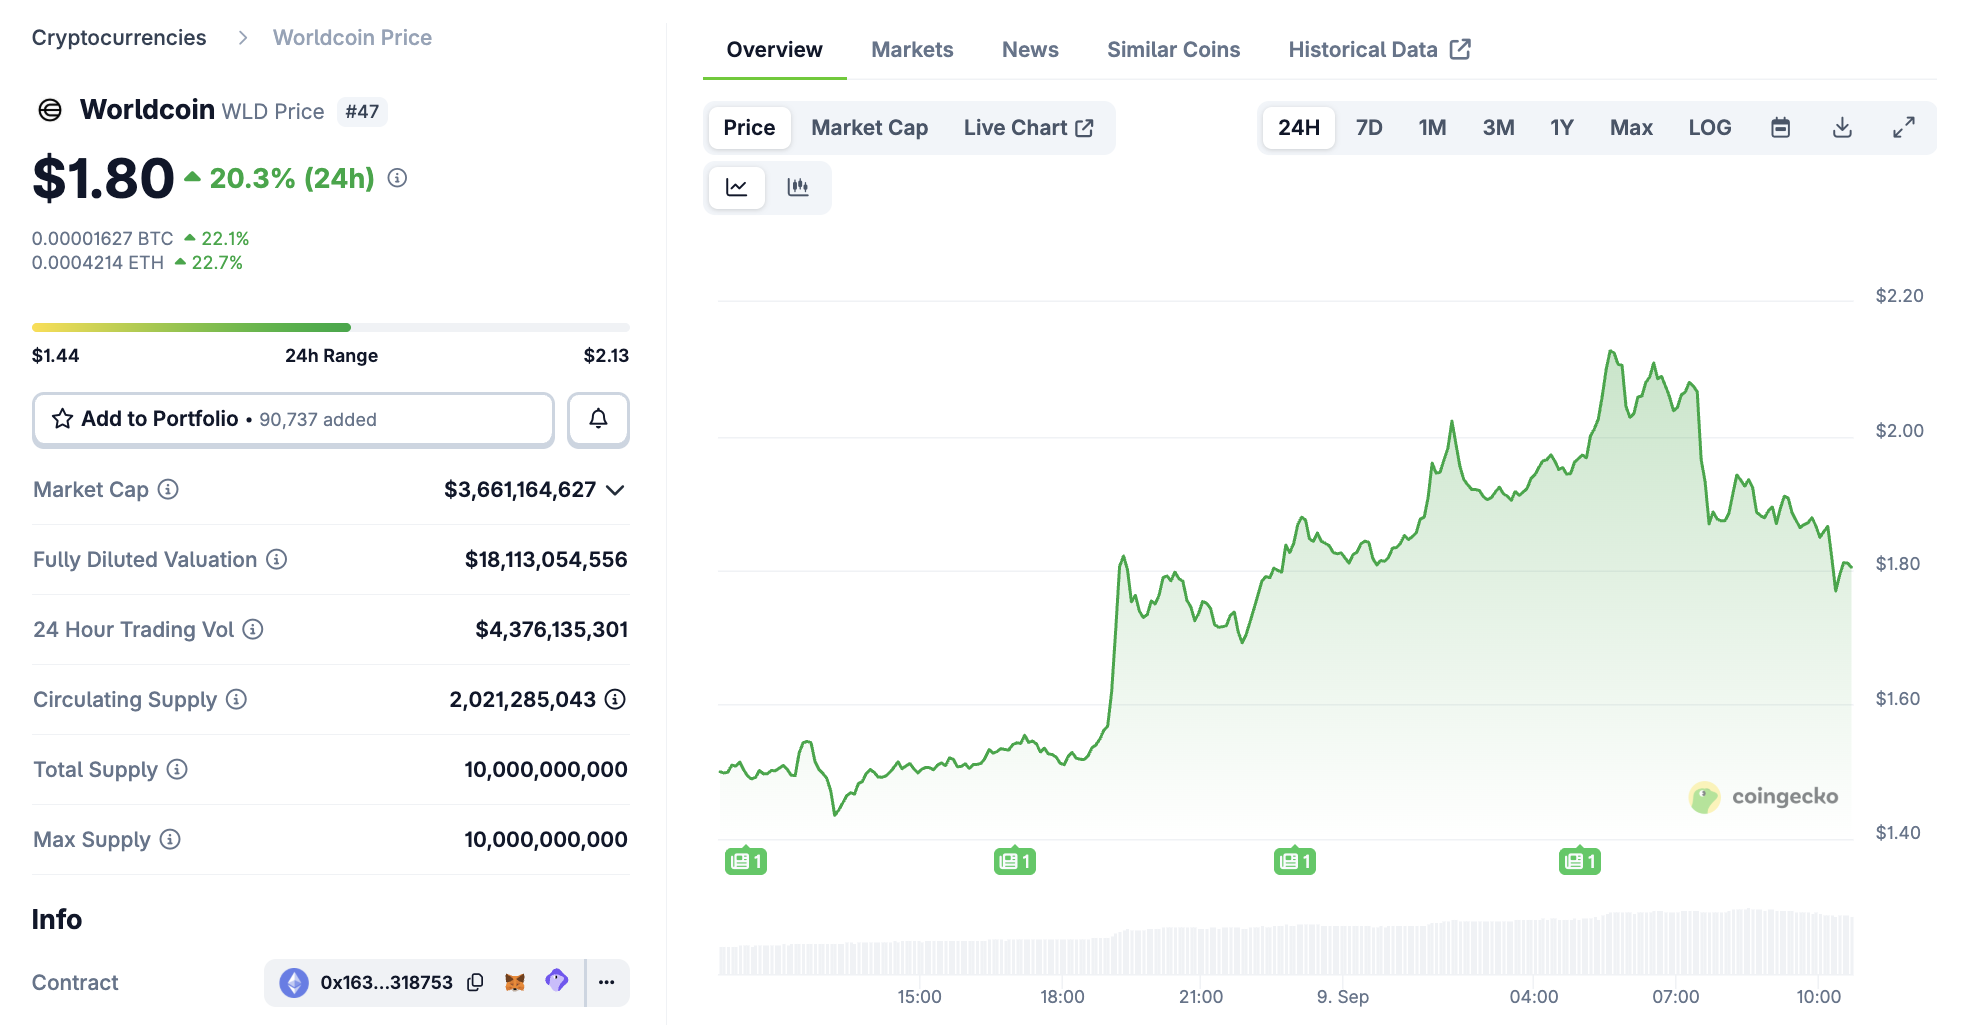
Task: Enable price alerts via the bell icon
Action: (598, 419)
